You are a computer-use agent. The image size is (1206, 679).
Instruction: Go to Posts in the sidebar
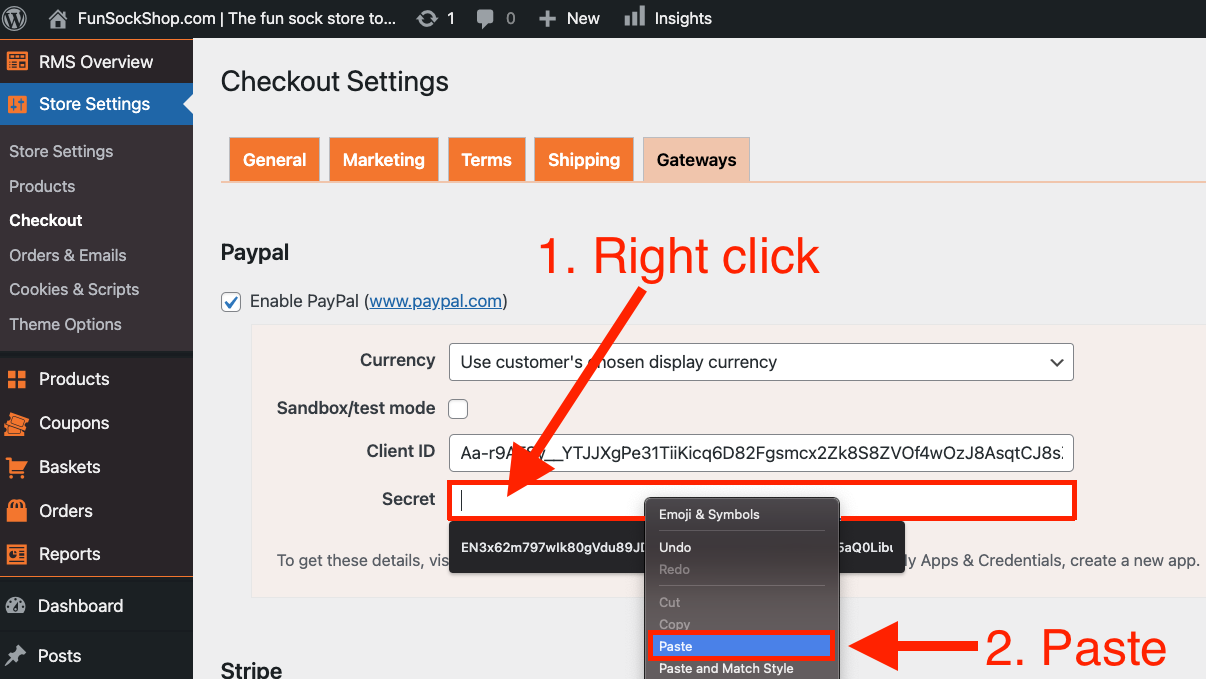coord(60,656)
